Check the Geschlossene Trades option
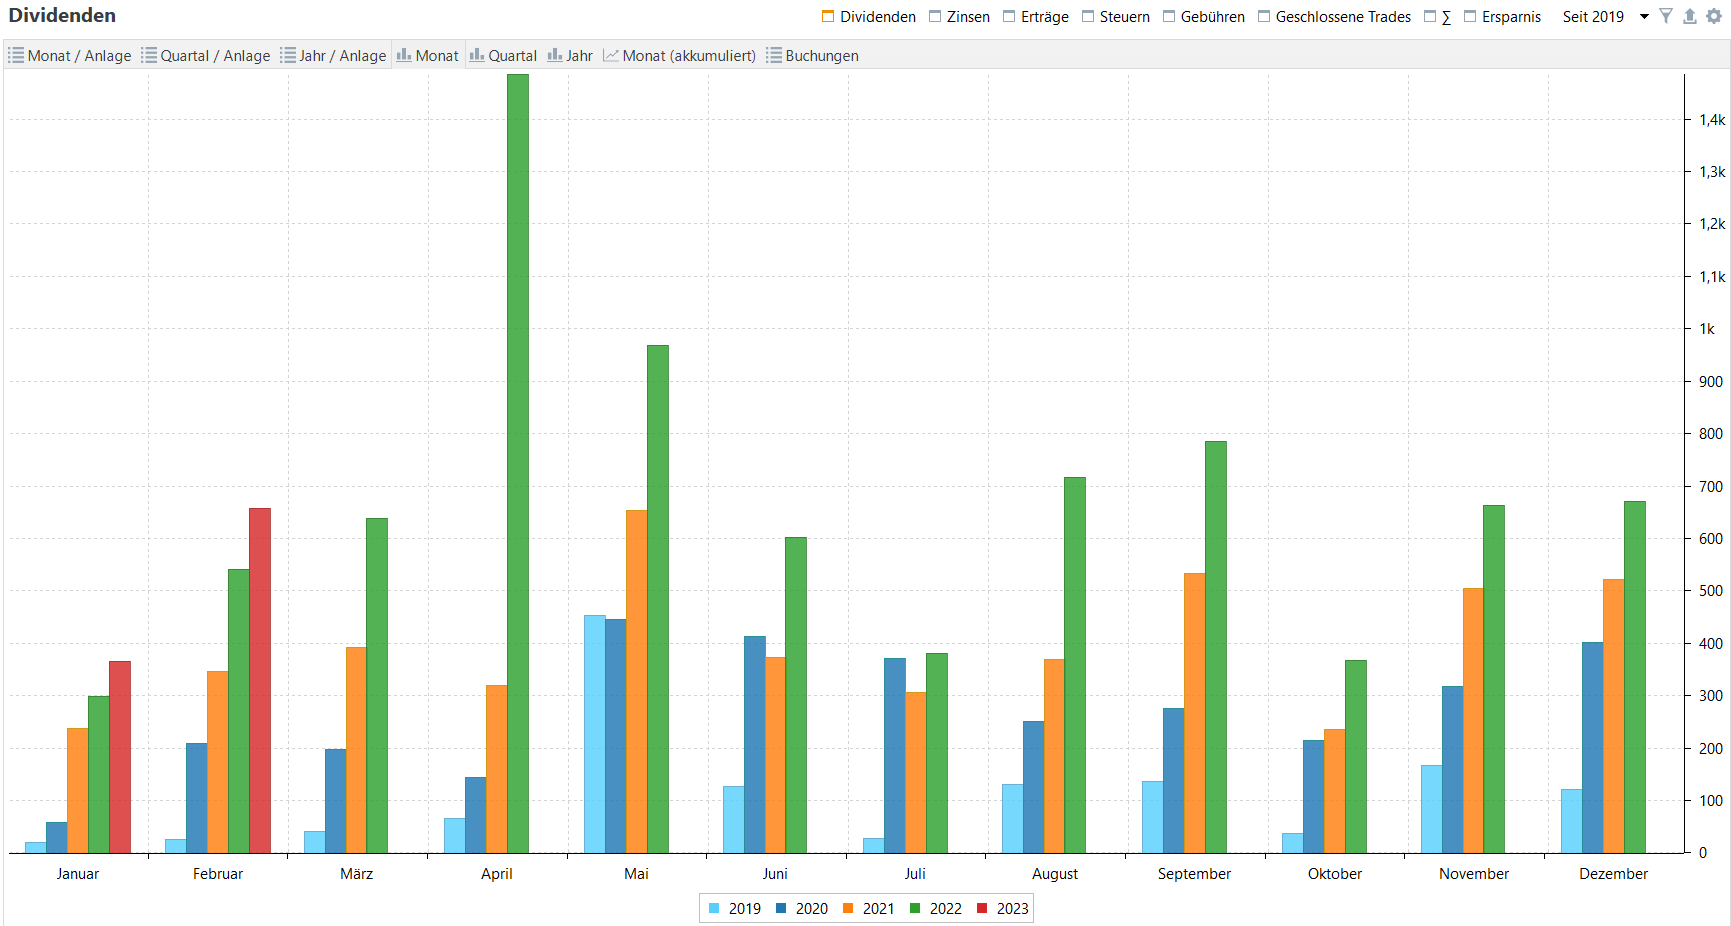Image resolution: width=1731 pixels, height=926 pixels. click(x=1264, y=17)
